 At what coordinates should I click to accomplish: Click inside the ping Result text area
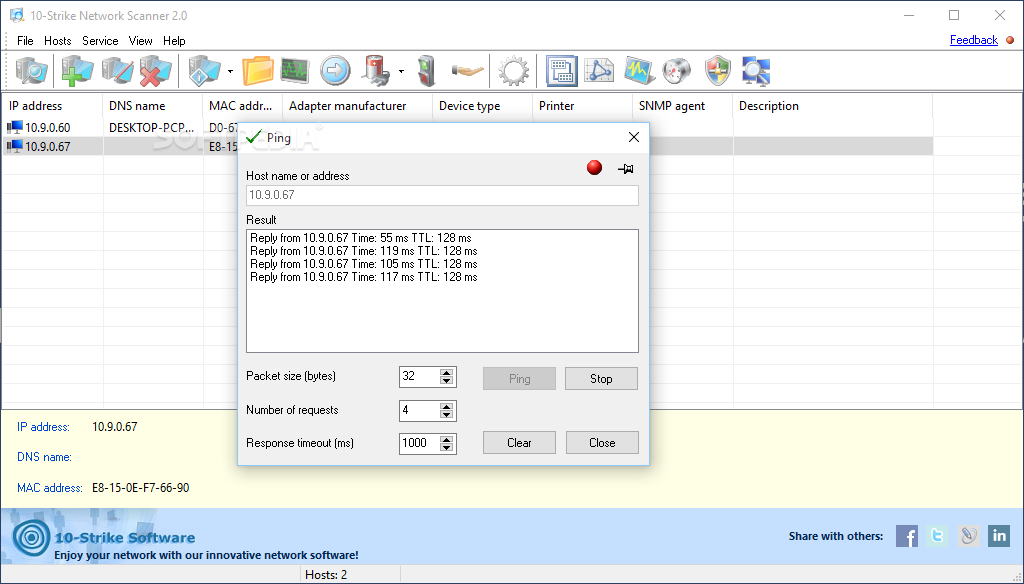(442, 291)
